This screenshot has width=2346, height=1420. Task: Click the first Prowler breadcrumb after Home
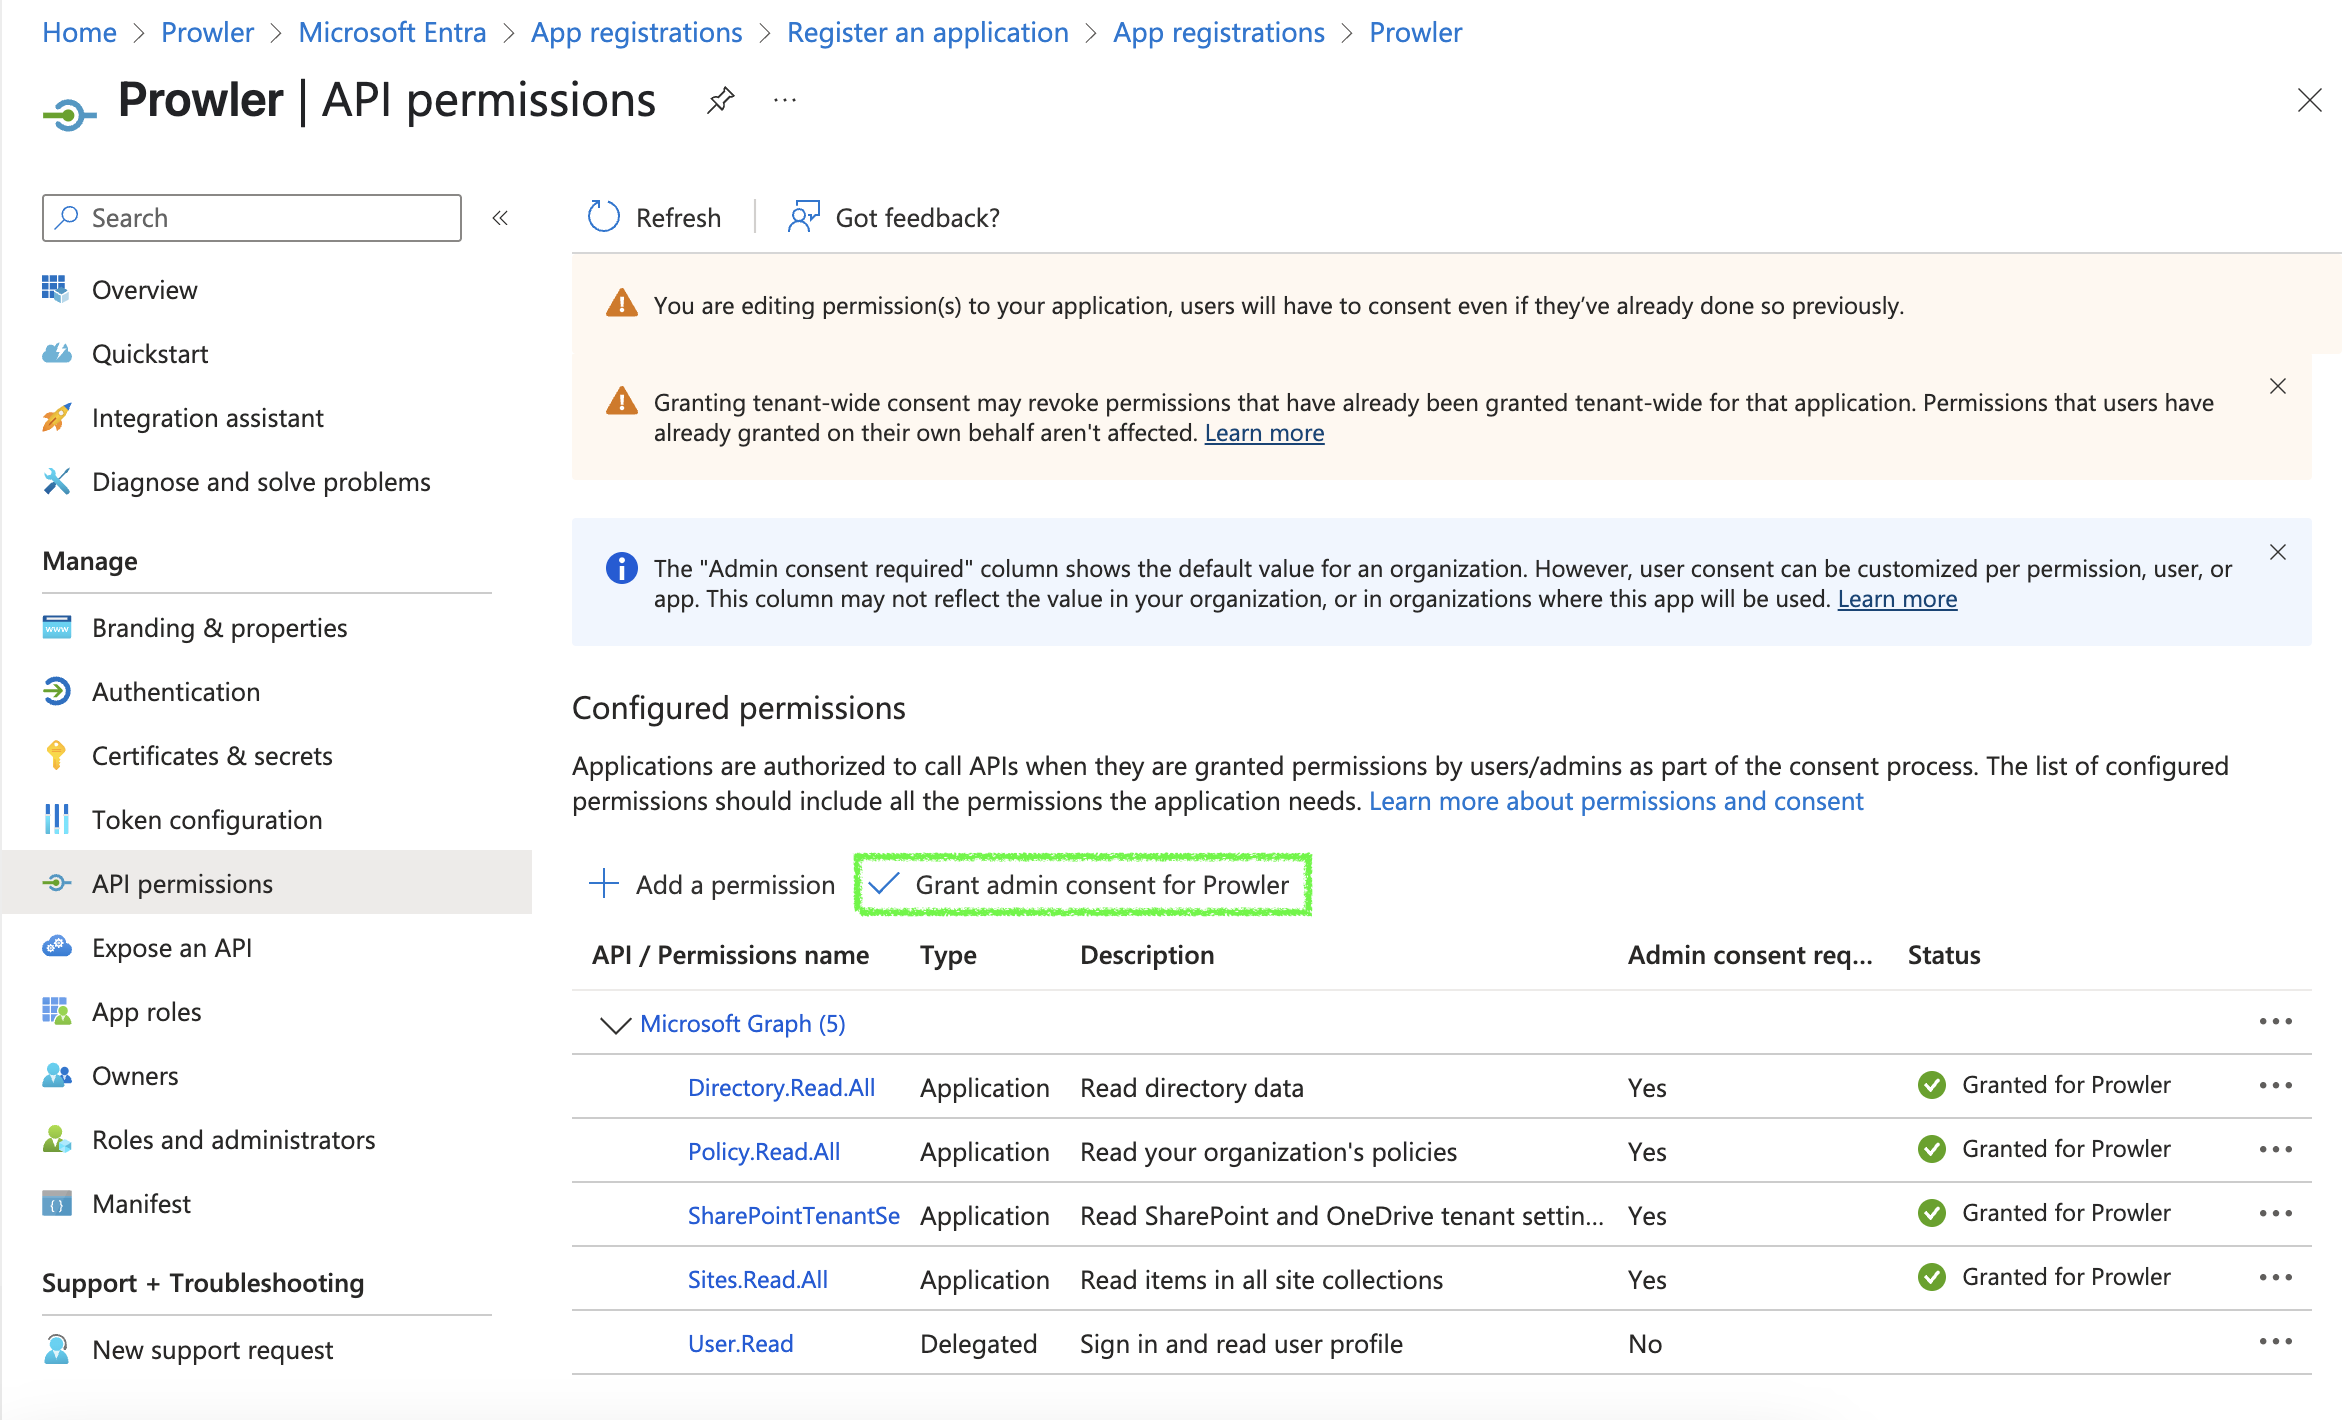point(207,32)
